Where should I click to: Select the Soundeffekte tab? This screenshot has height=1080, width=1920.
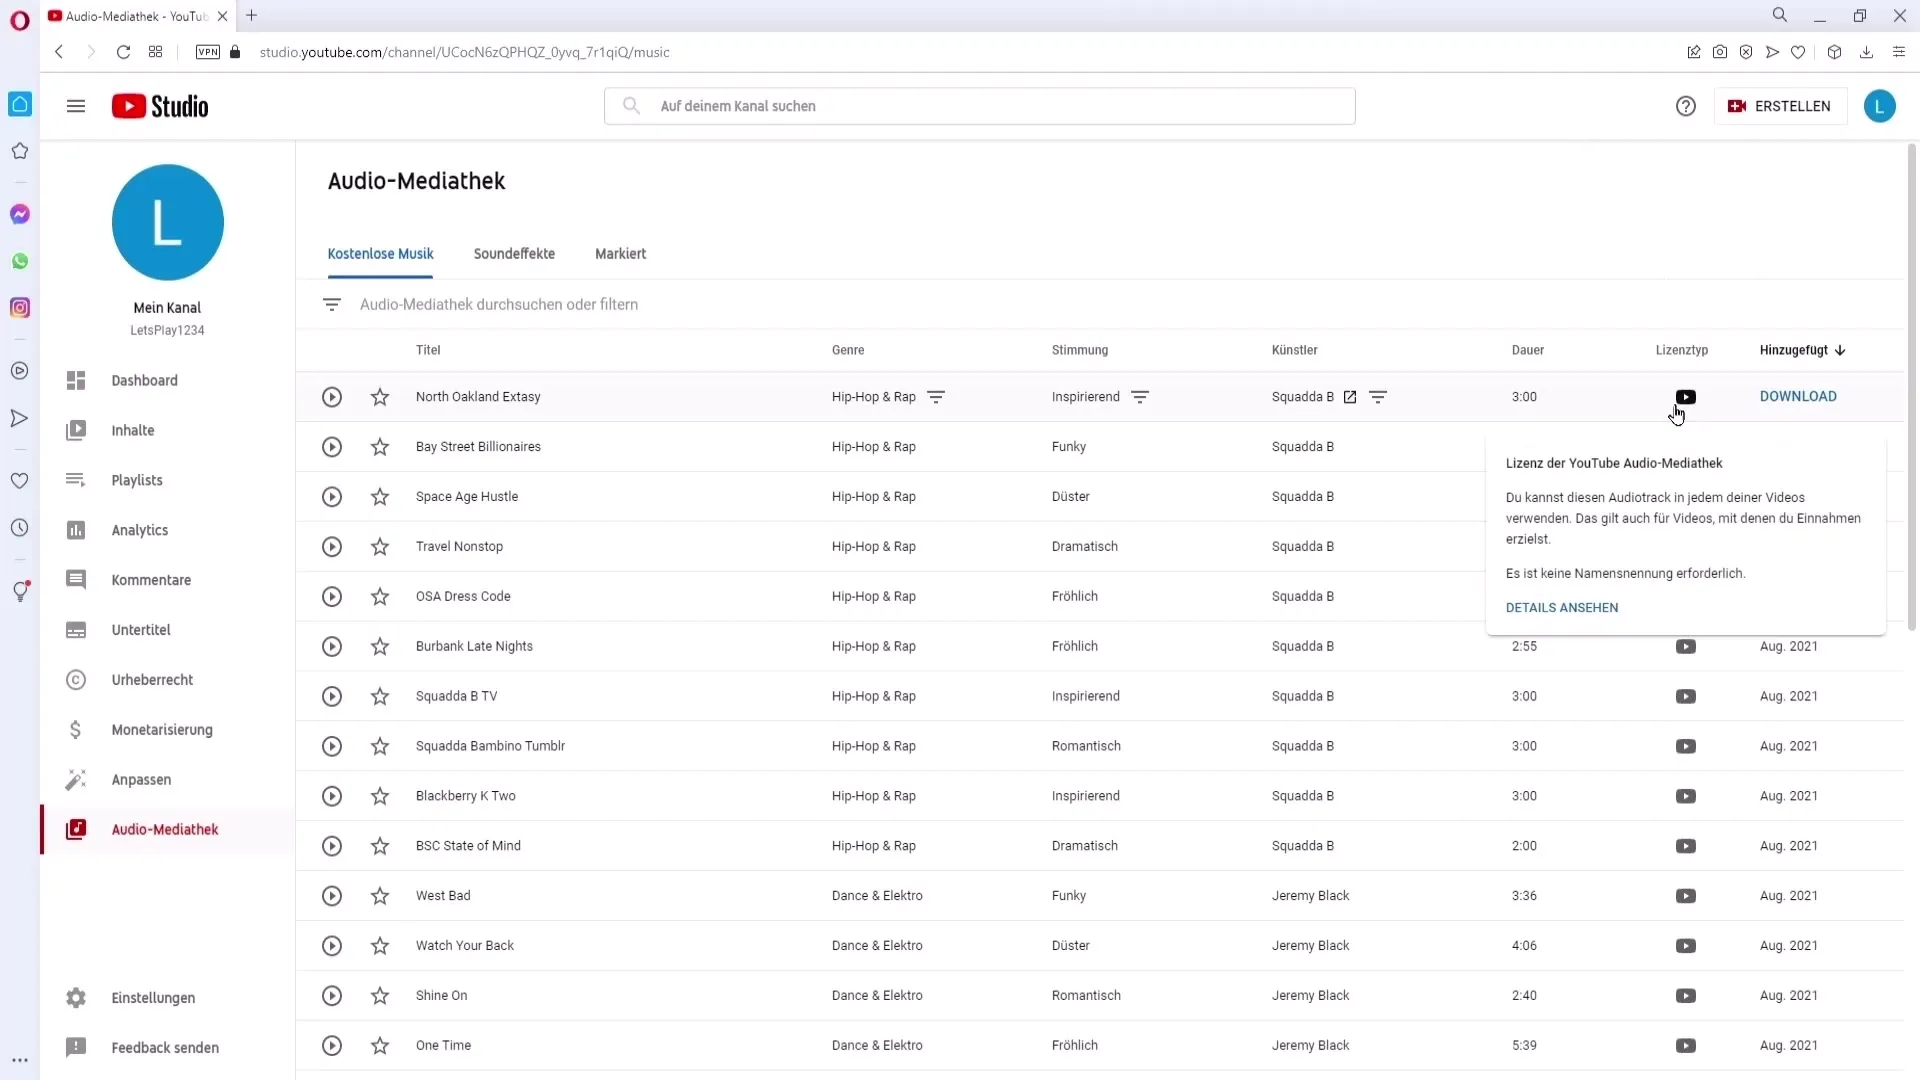pyautogui.click(x=514, y=253)
